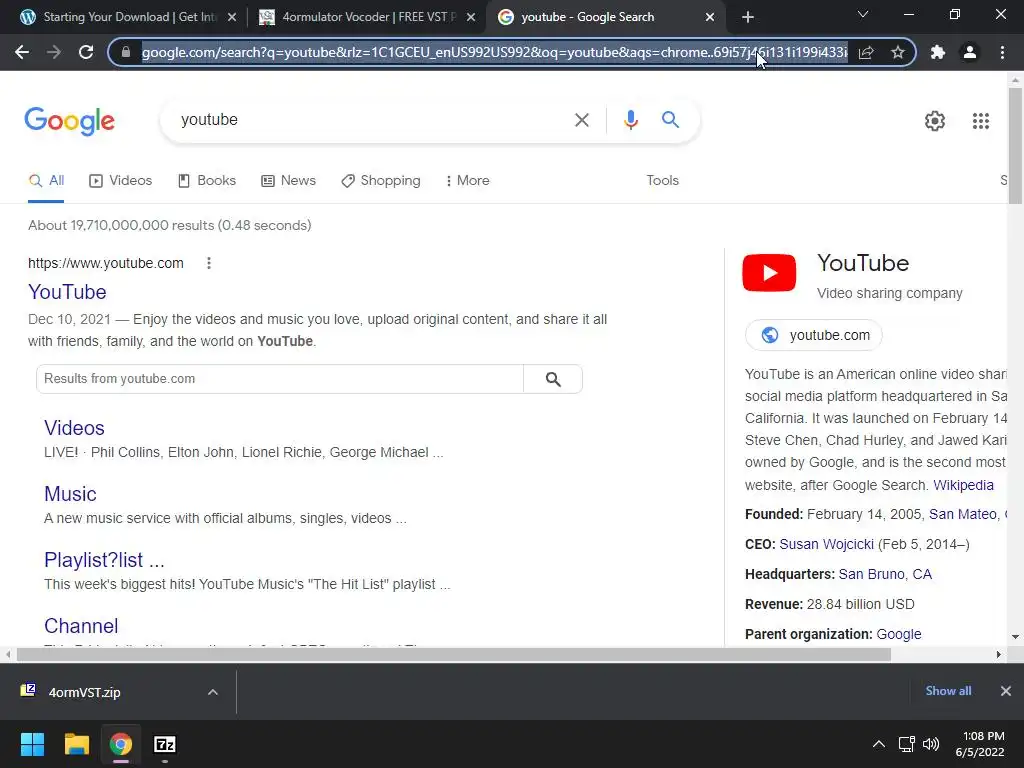Screen dimensions: 1024x768
Task: Open the clock and date panel
Action: tap(980, 744)
